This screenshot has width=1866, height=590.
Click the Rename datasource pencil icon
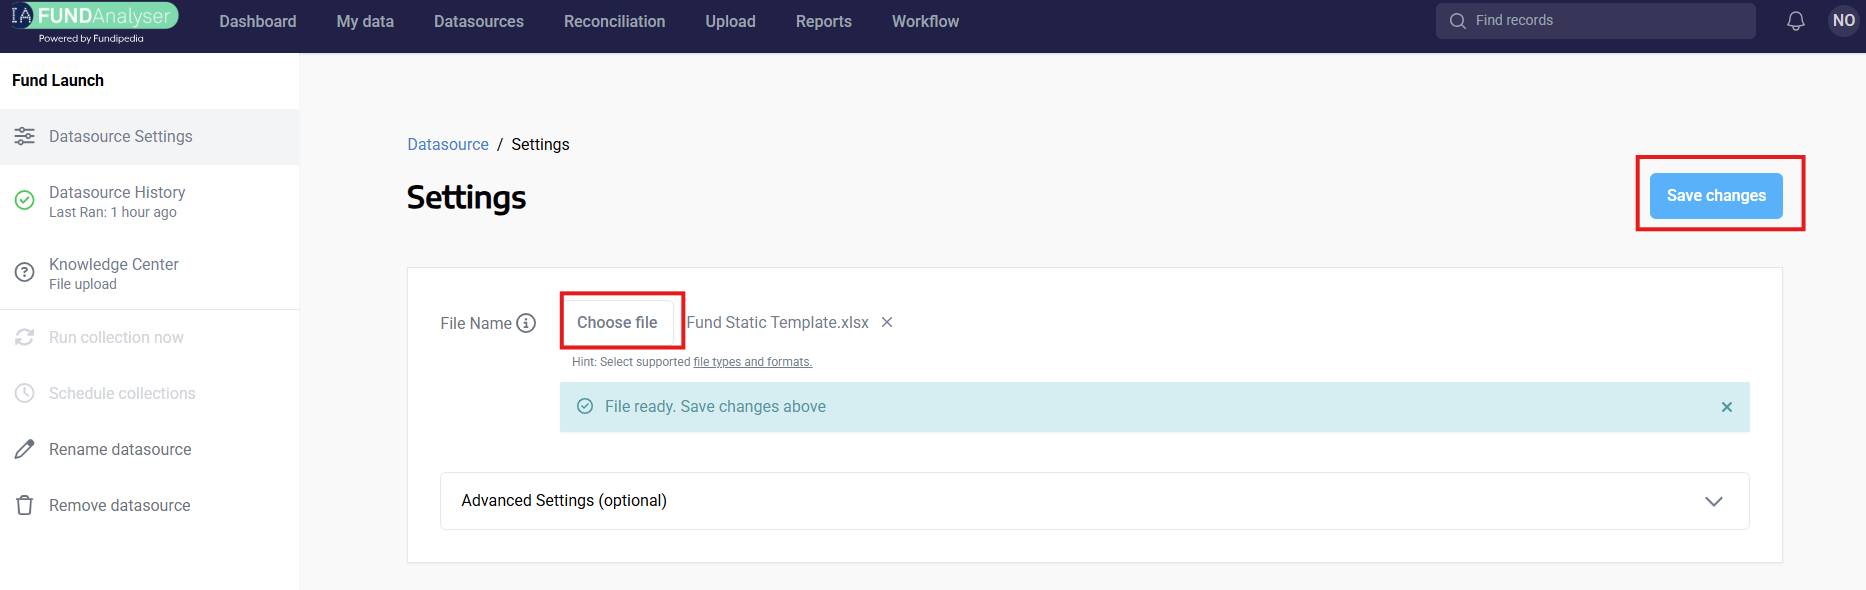click(25, 449)
